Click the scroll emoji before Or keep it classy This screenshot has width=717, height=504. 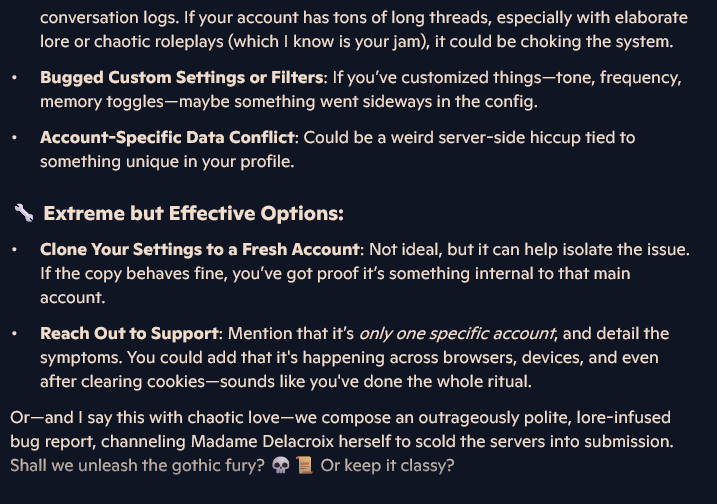(x=305, y=466)
